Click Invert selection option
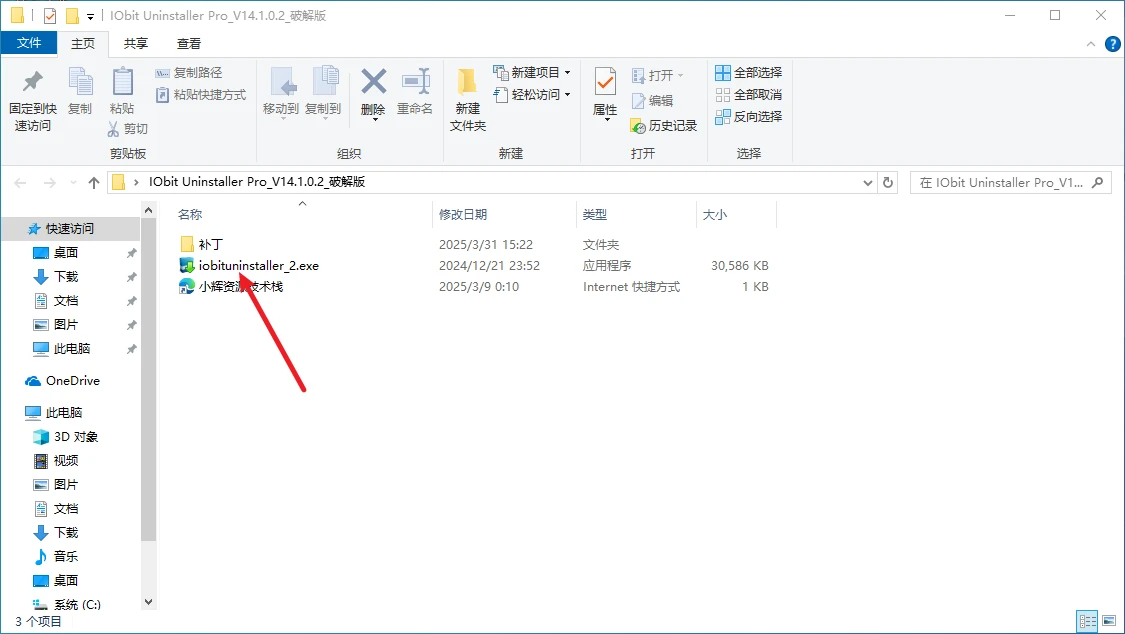 point(748,116)
